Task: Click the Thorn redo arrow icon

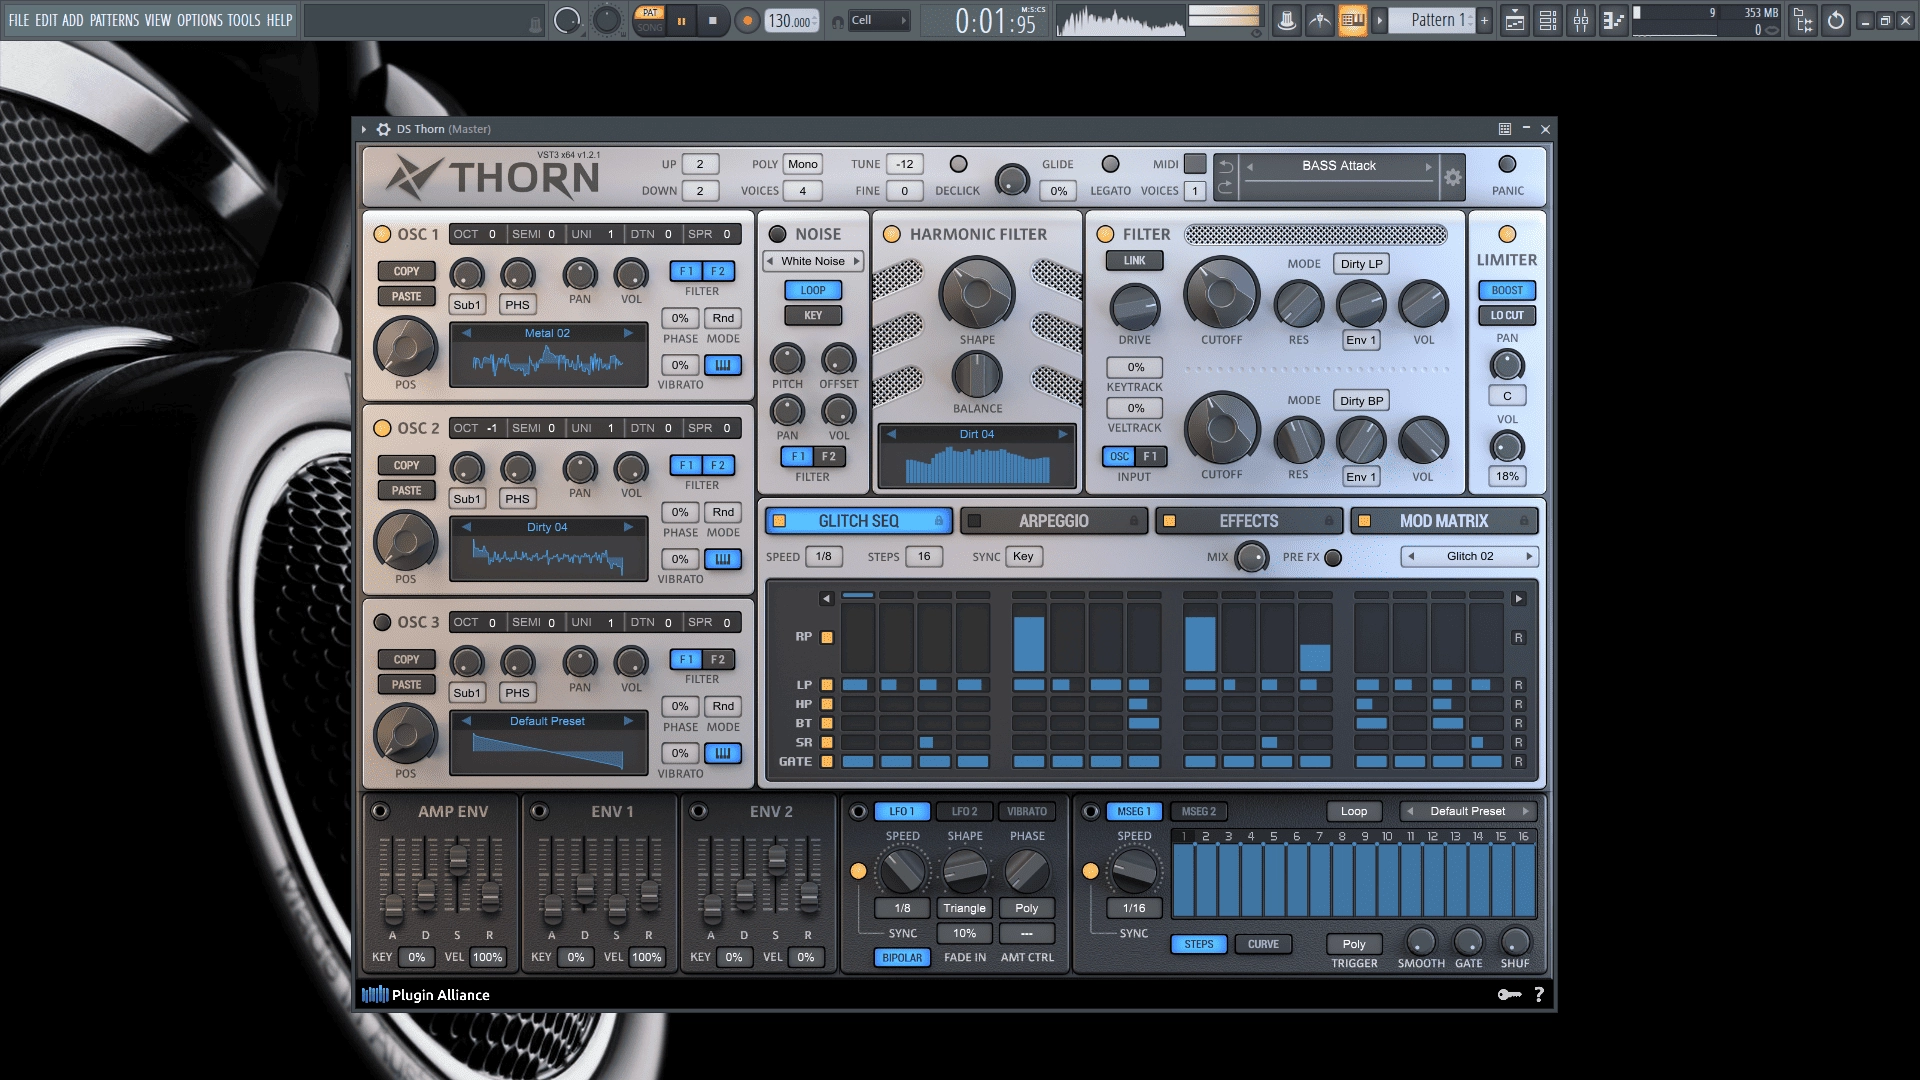Action: 1226,188
